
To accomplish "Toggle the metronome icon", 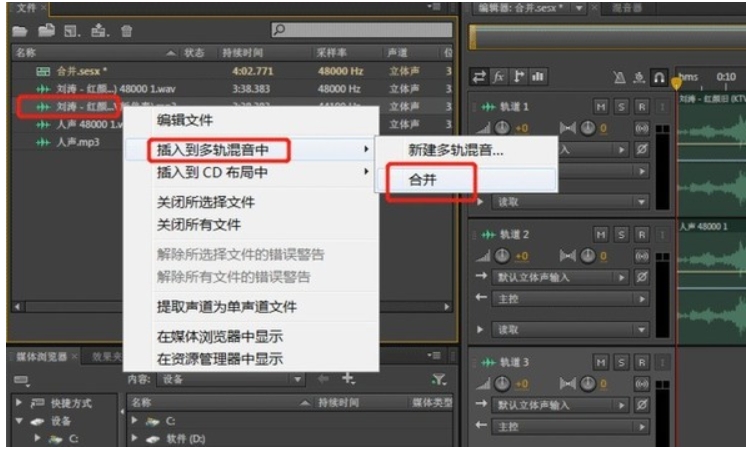I will tap(619, 77).
